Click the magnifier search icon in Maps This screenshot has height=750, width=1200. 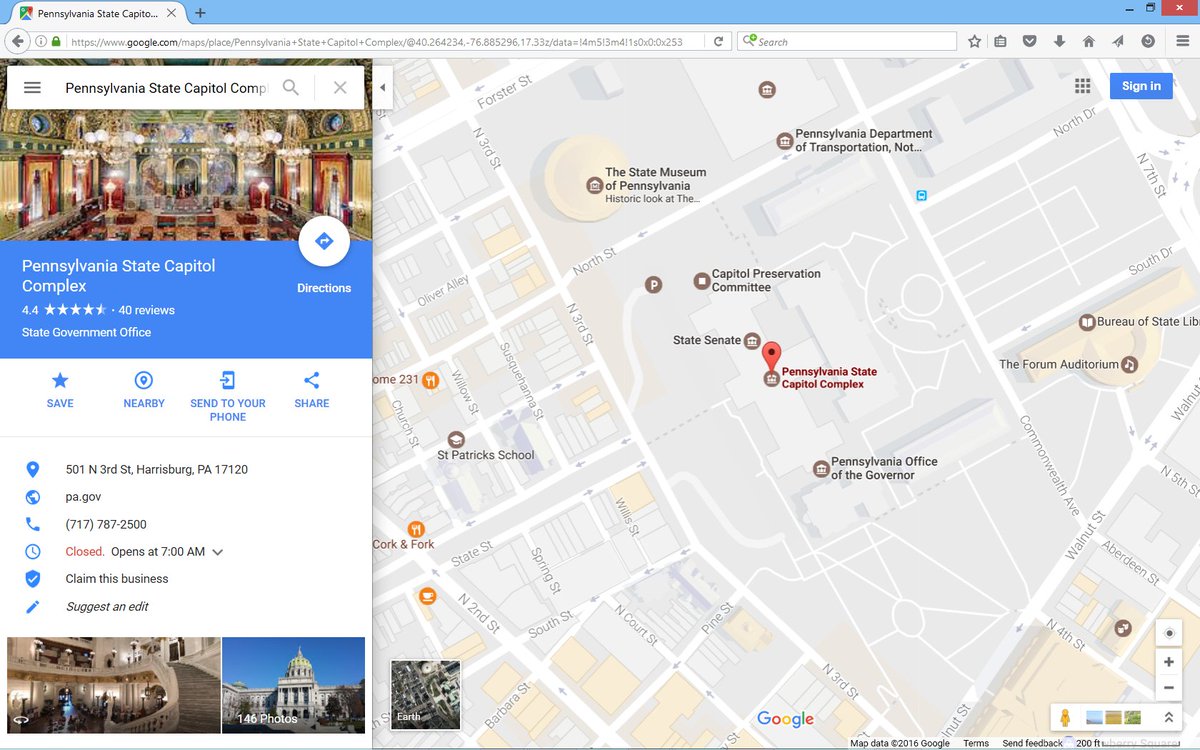[290, 88]
